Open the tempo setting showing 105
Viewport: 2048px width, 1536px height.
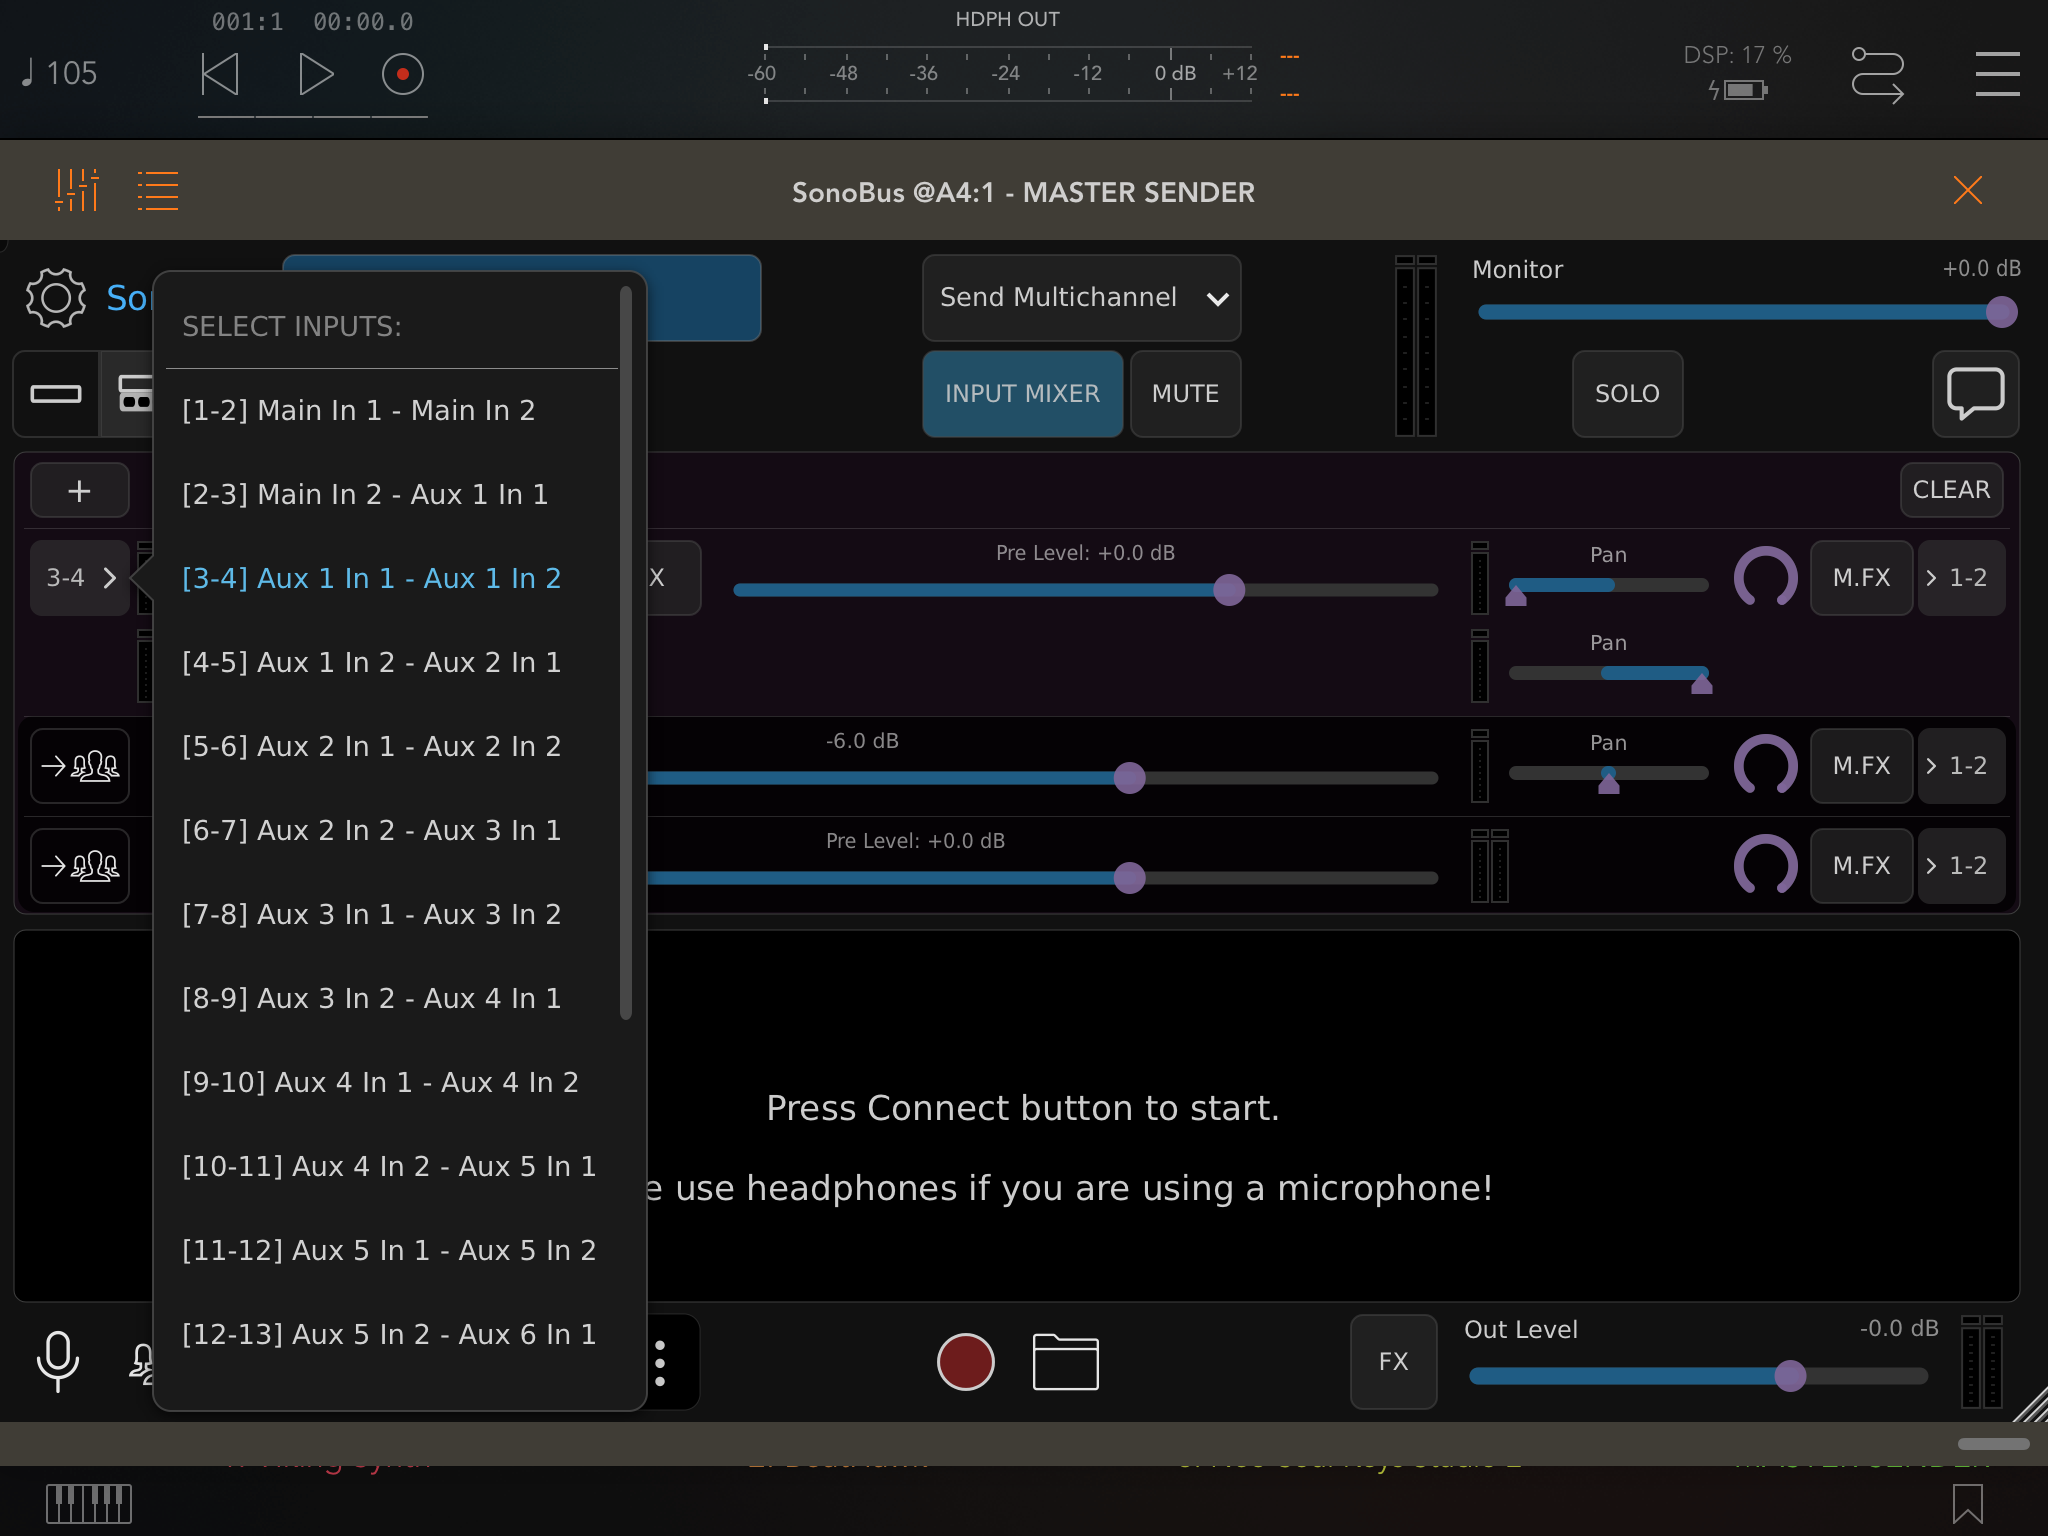pos(60,73)
